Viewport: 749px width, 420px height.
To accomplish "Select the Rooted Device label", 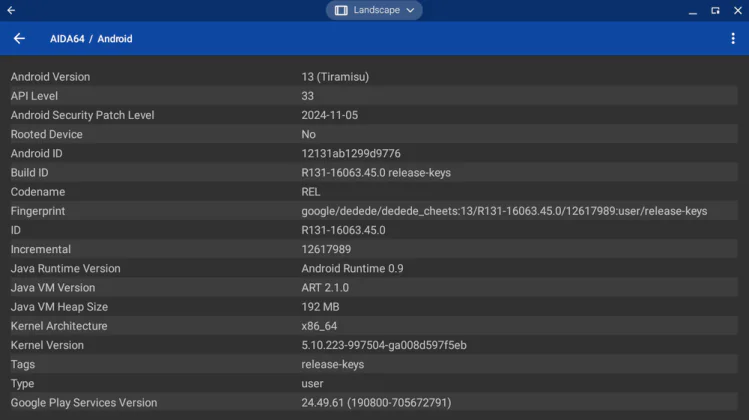I will (46, 134).
